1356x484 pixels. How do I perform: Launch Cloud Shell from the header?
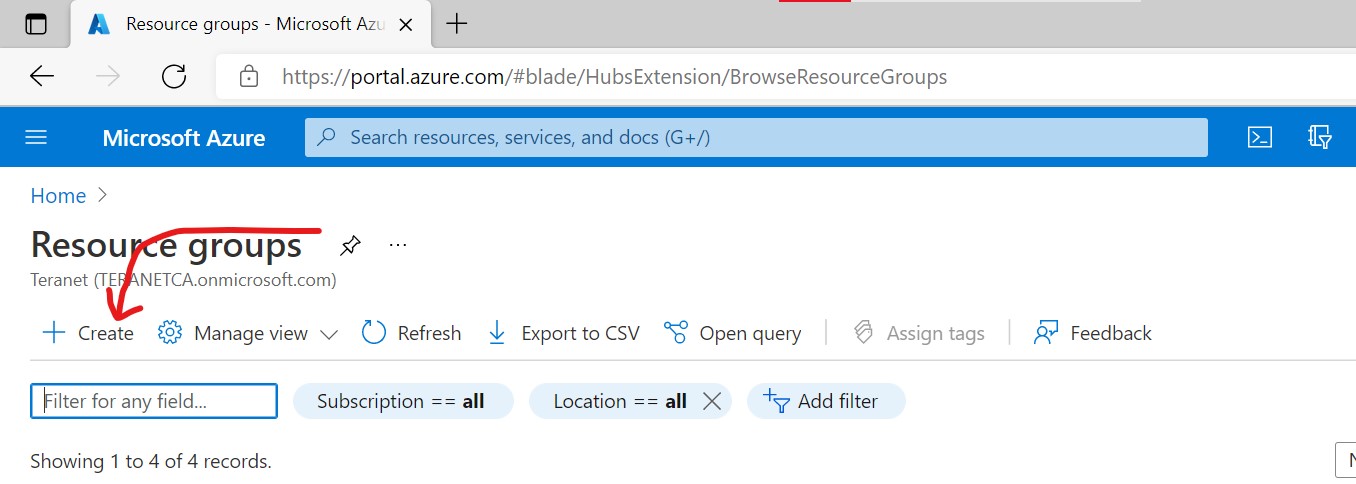click(1259, 137)
